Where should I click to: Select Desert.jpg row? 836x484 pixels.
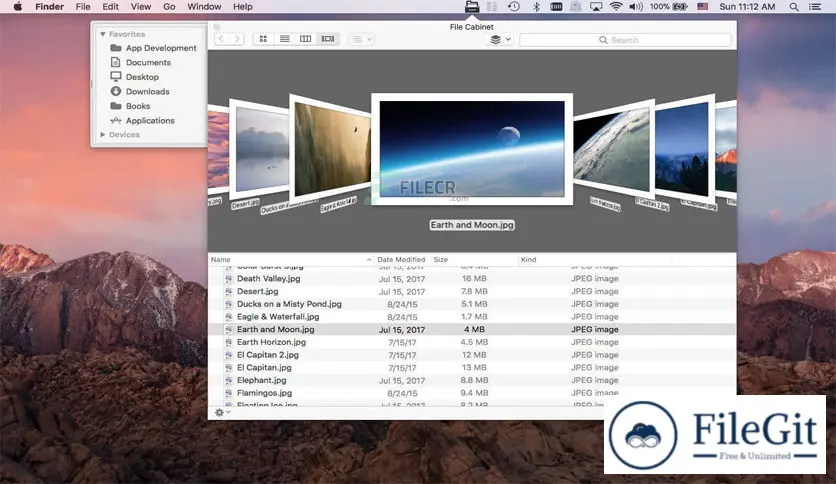472,292
